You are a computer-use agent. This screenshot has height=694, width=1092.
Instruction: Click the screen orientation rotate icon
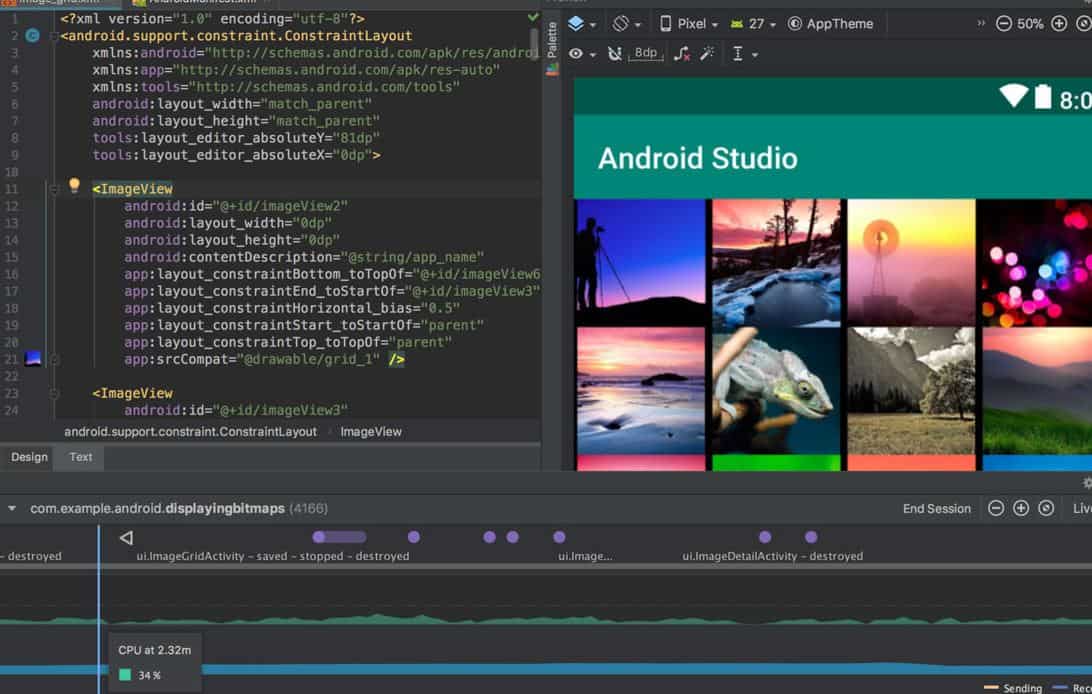pos(620,24)
